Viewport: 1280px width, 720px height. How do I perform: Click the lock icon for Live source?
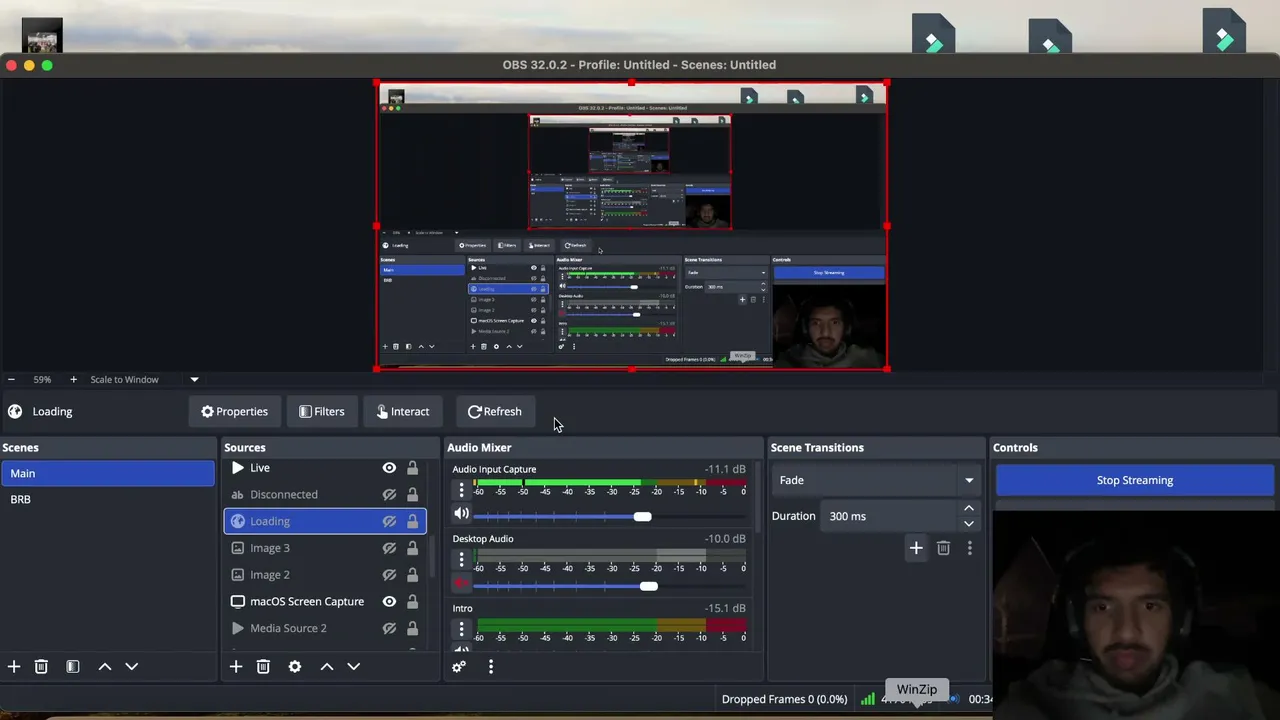point(412,468)
